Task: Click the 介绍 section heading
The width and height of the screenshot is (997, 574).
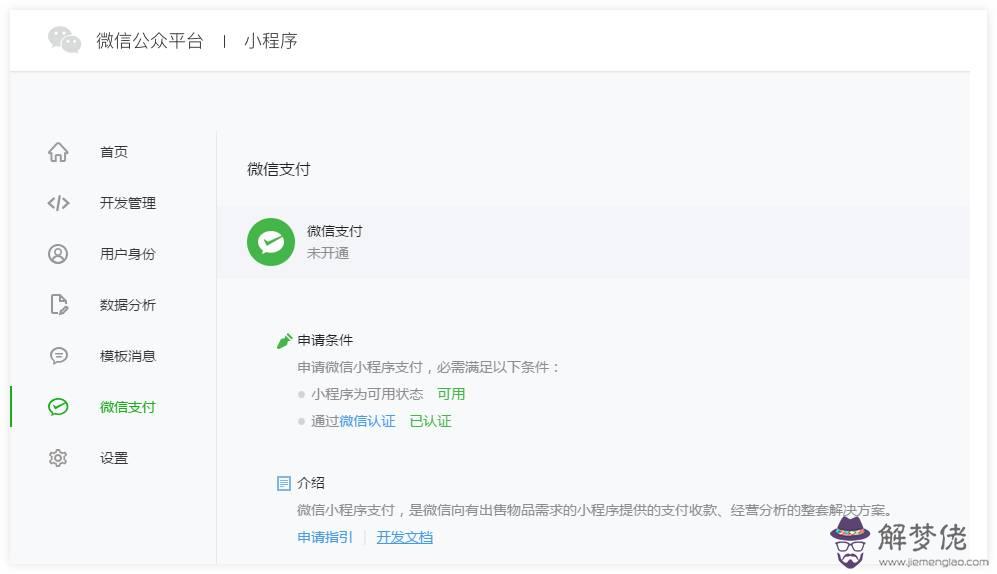Action: click(x=311, y=483)
